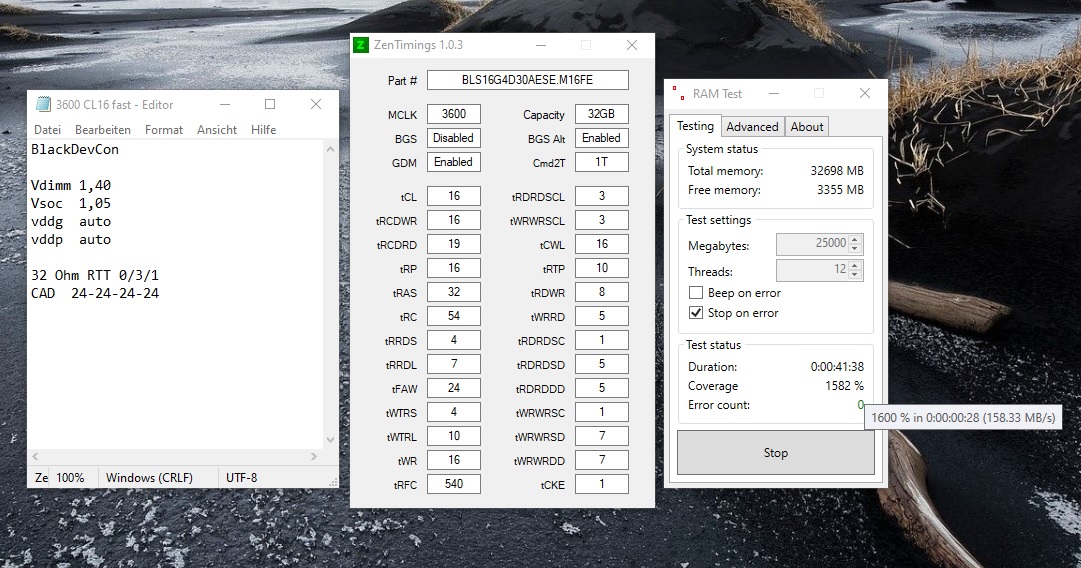The height and width of the screenshot is (568, 1081).
Task: Click the Editor vertical scrollbar up arrow
Action: [330, 149]
